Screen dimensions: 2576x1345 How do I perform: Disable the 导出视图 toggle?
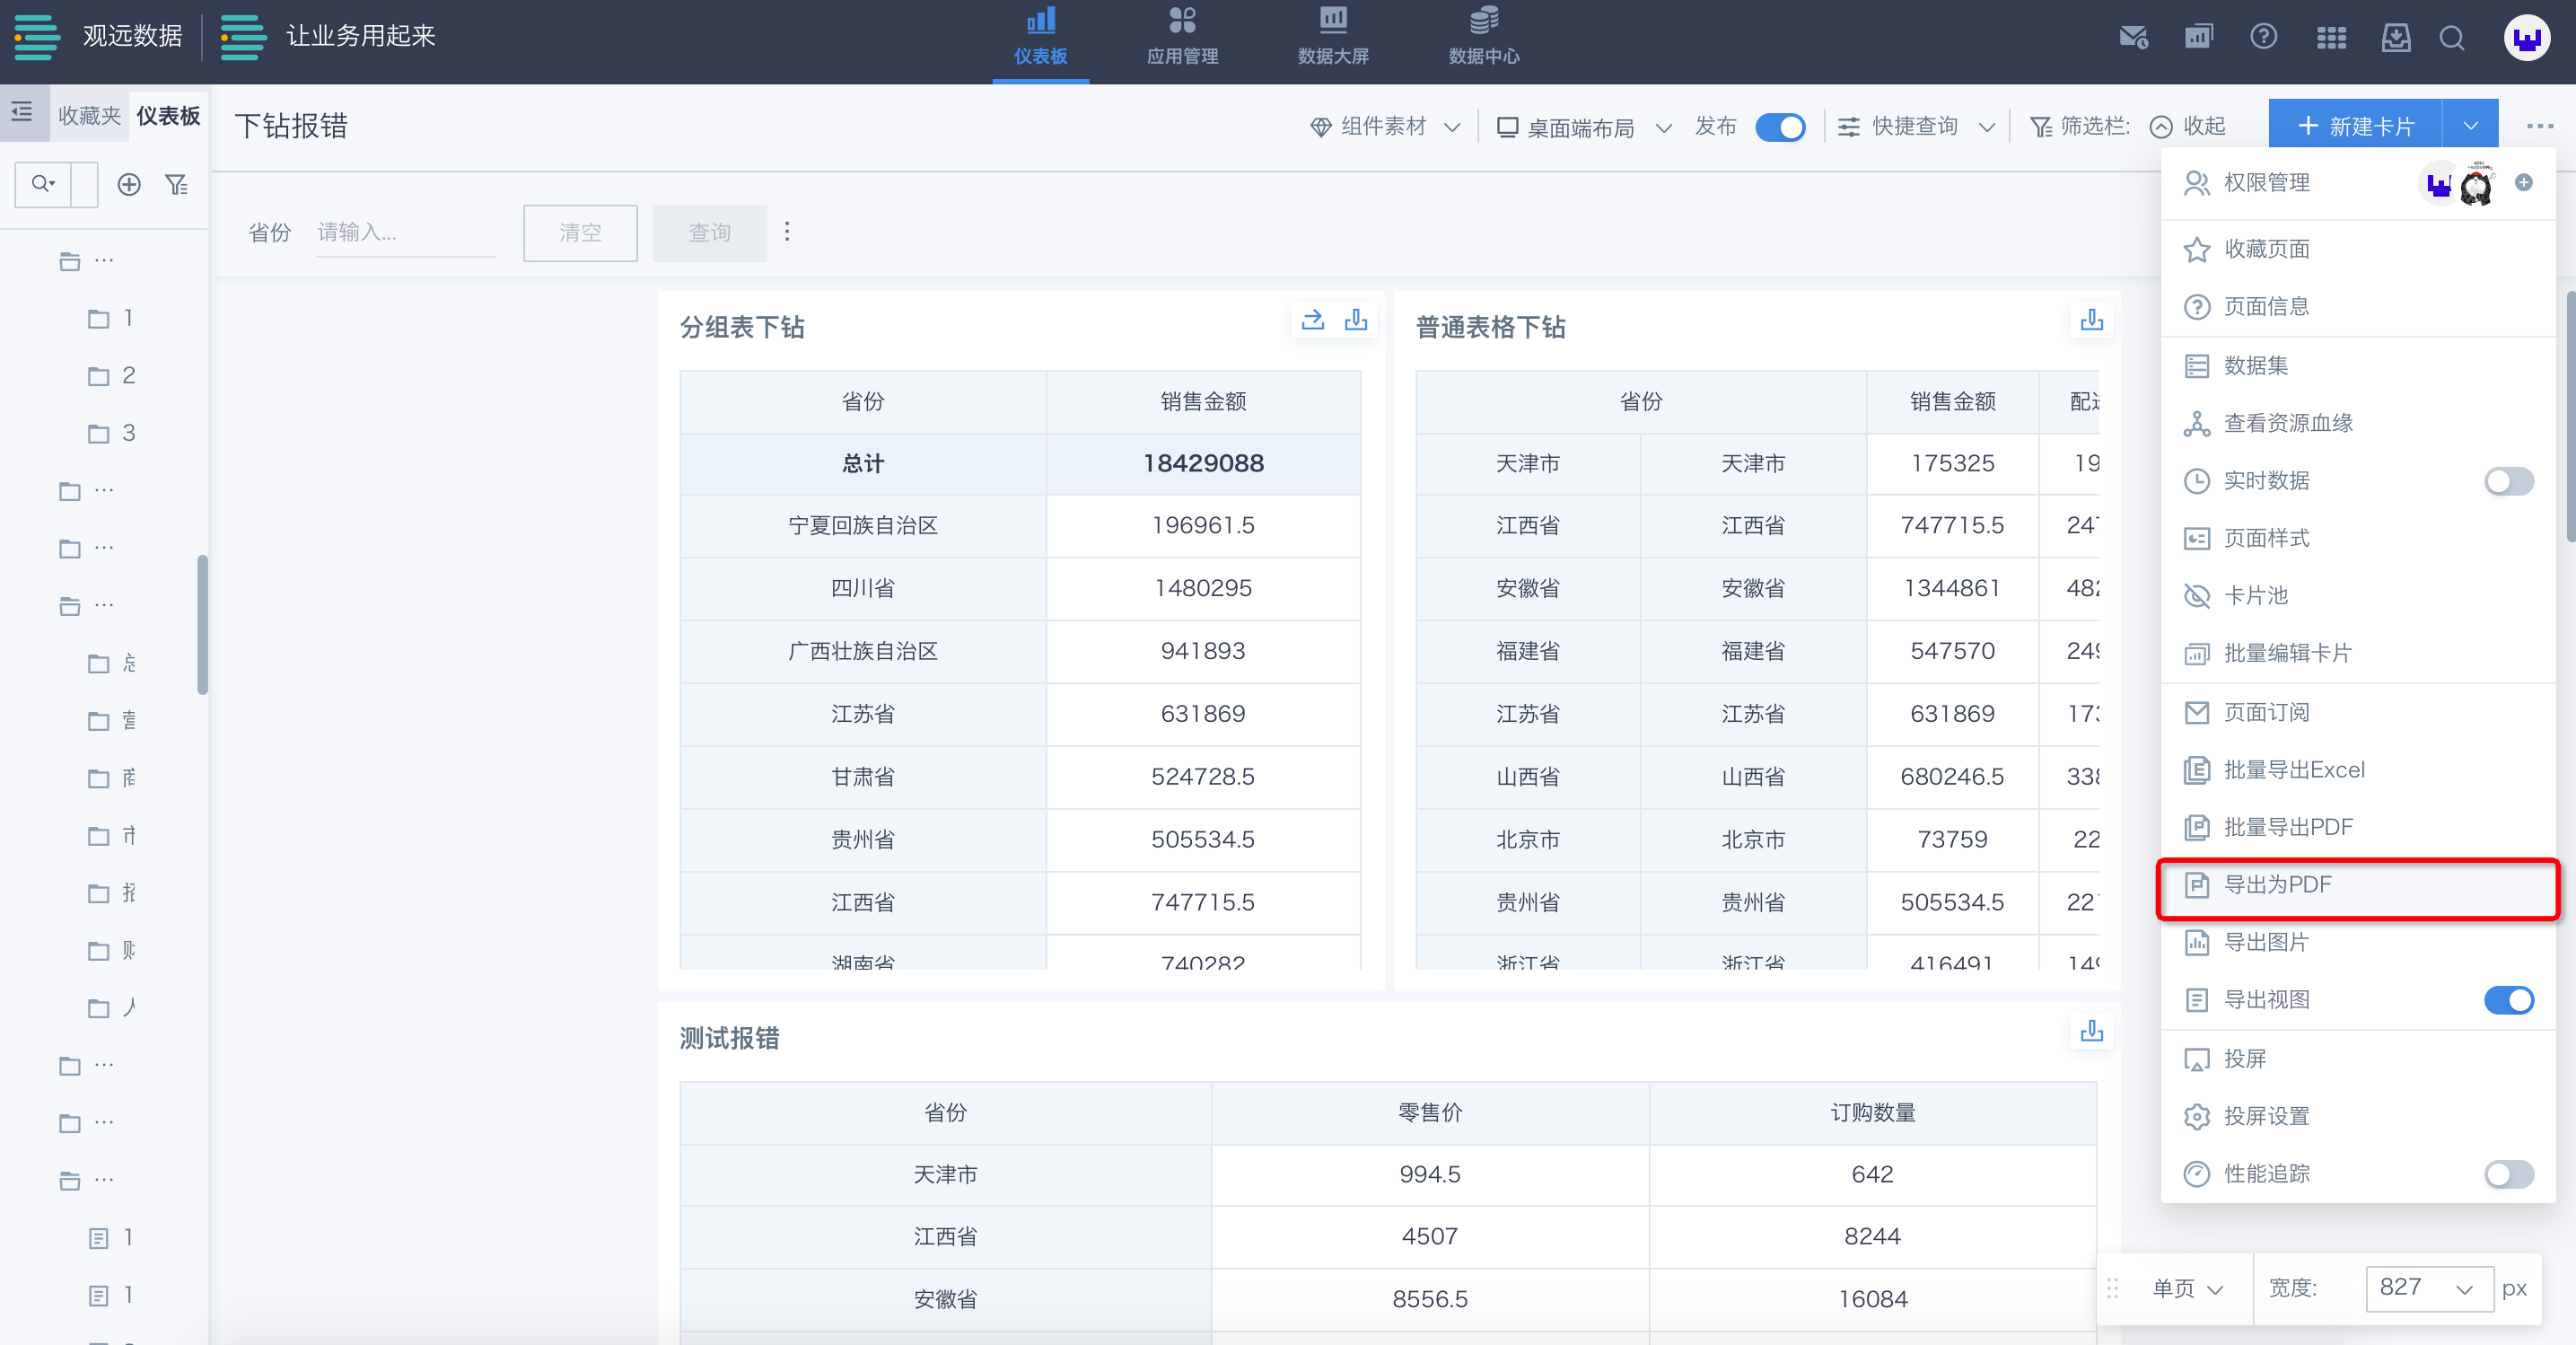click(x=2509, y=1000)
